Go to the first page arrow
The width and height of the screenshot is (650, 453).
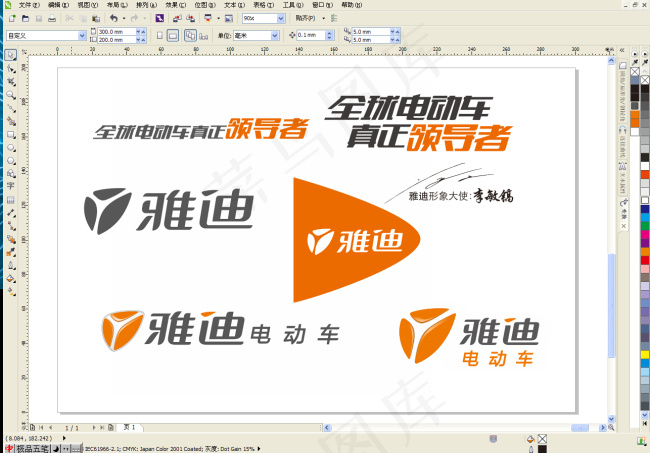click(x=41, y=427)
